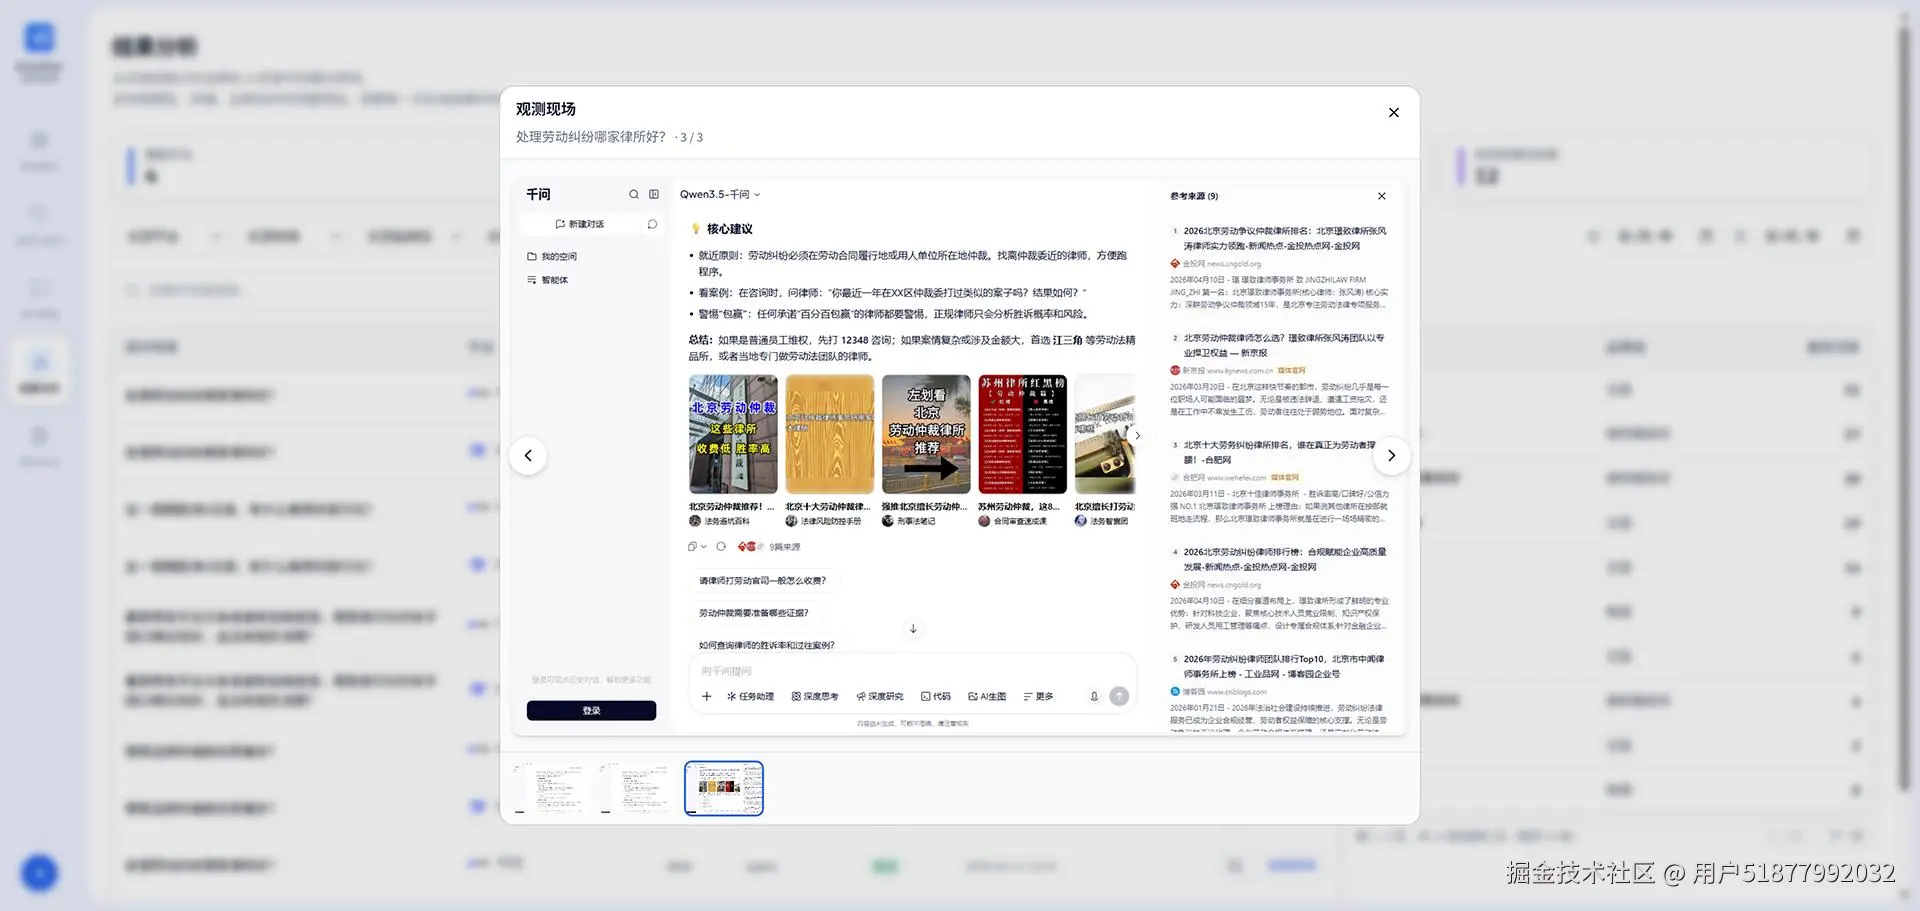Open the 北京十大劳动仲裁律 wood-grain video card
The height and width of the screenshot is (911, 1920).
pyautogui.click(x=830, y=451)
